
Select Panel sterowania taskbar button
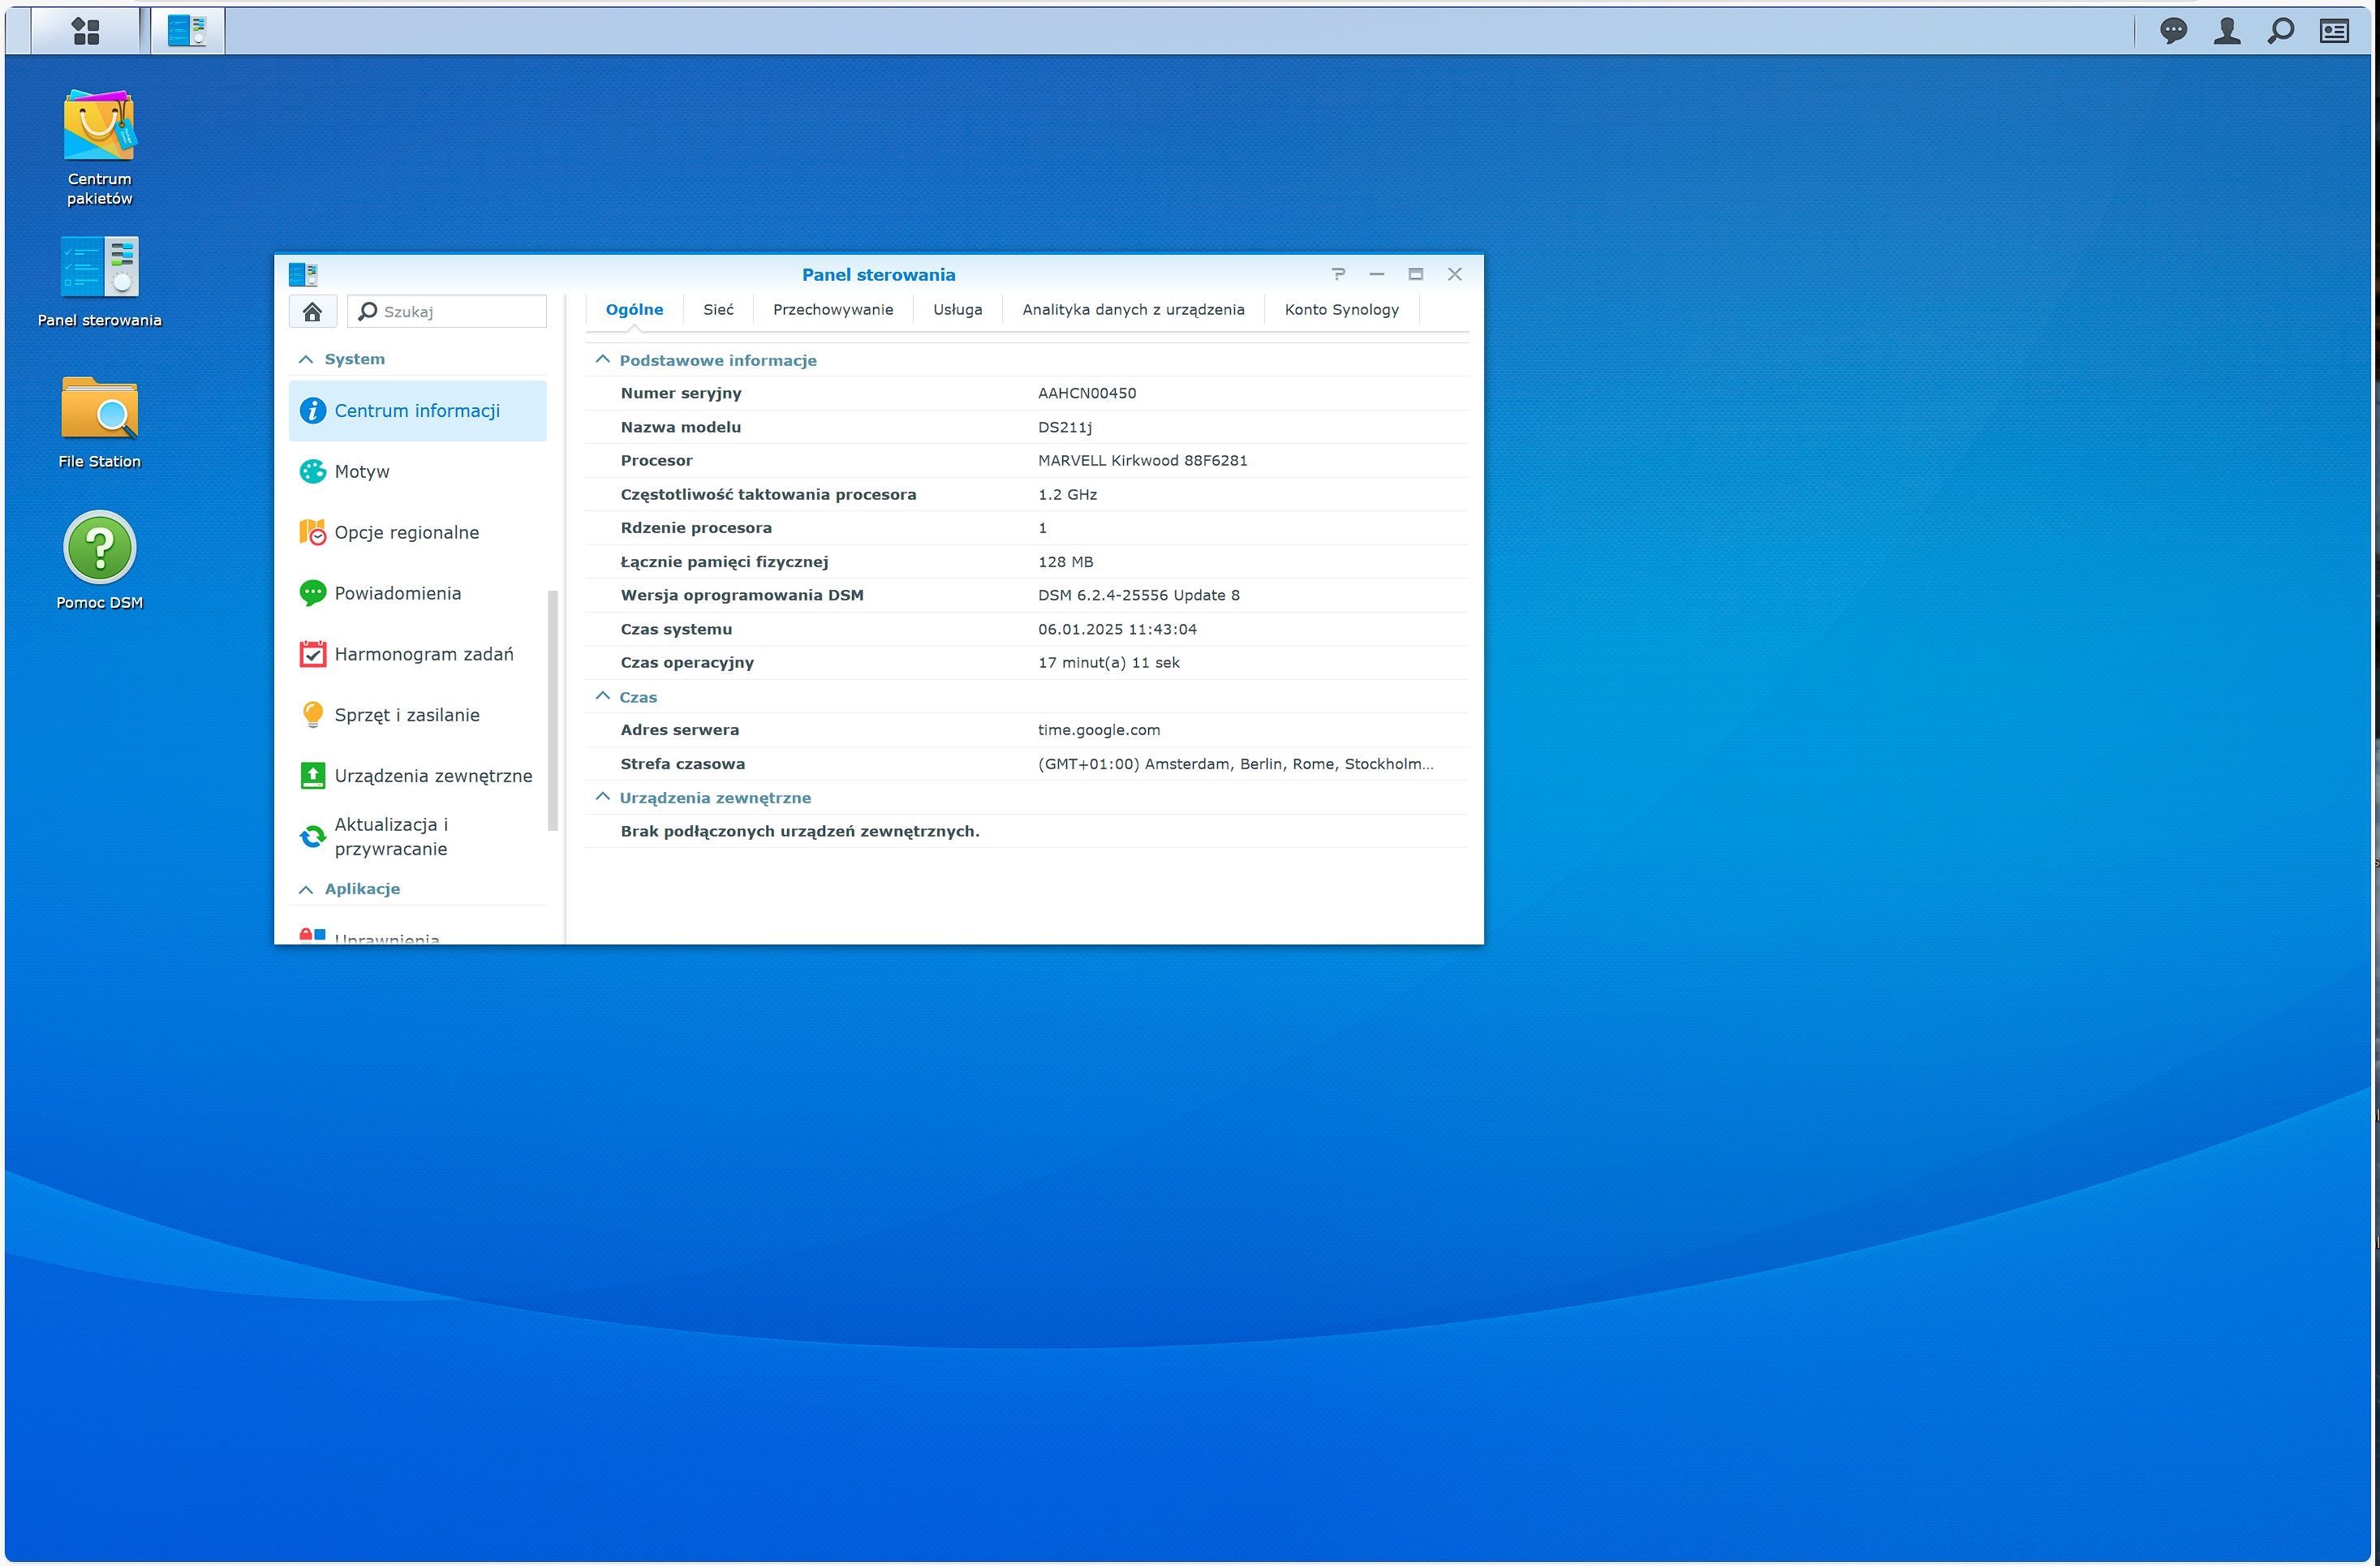coord(187,31)
